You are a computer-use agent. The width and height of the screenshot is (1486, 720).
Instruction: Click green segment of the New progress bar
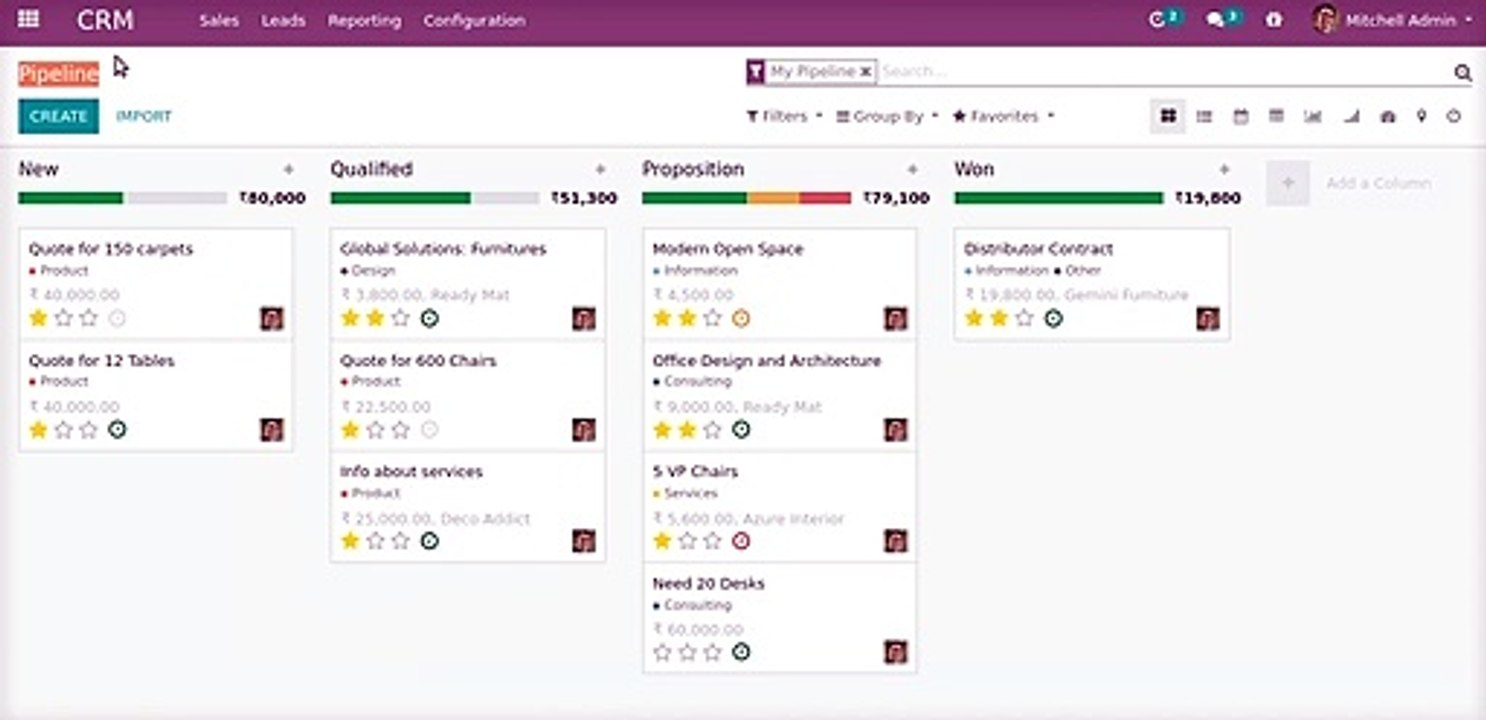point(70,198)
